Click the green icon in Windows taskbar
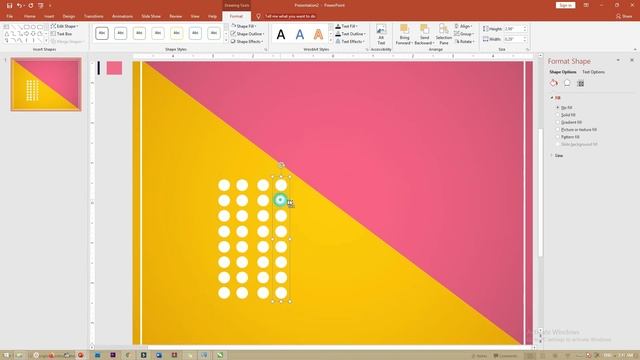Viewport: 640px width, 360px height. click(220, 356)
